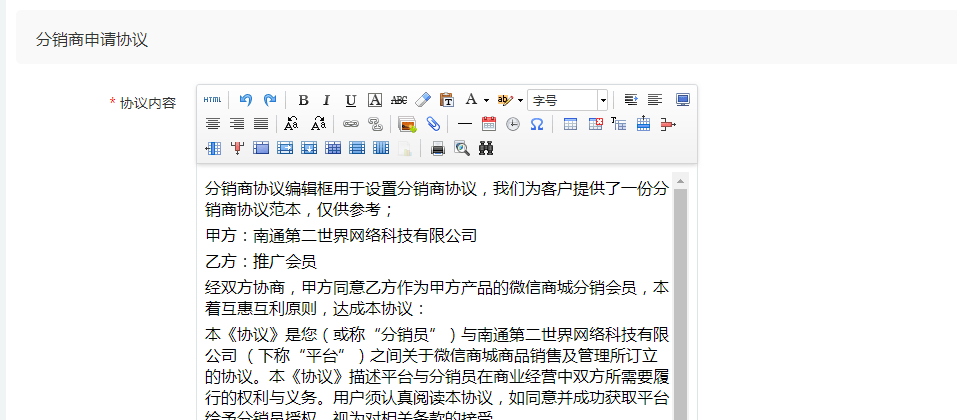Viewport: 957px width, 420px height.
Task: Undo the last edit
Action: (245, 100)
